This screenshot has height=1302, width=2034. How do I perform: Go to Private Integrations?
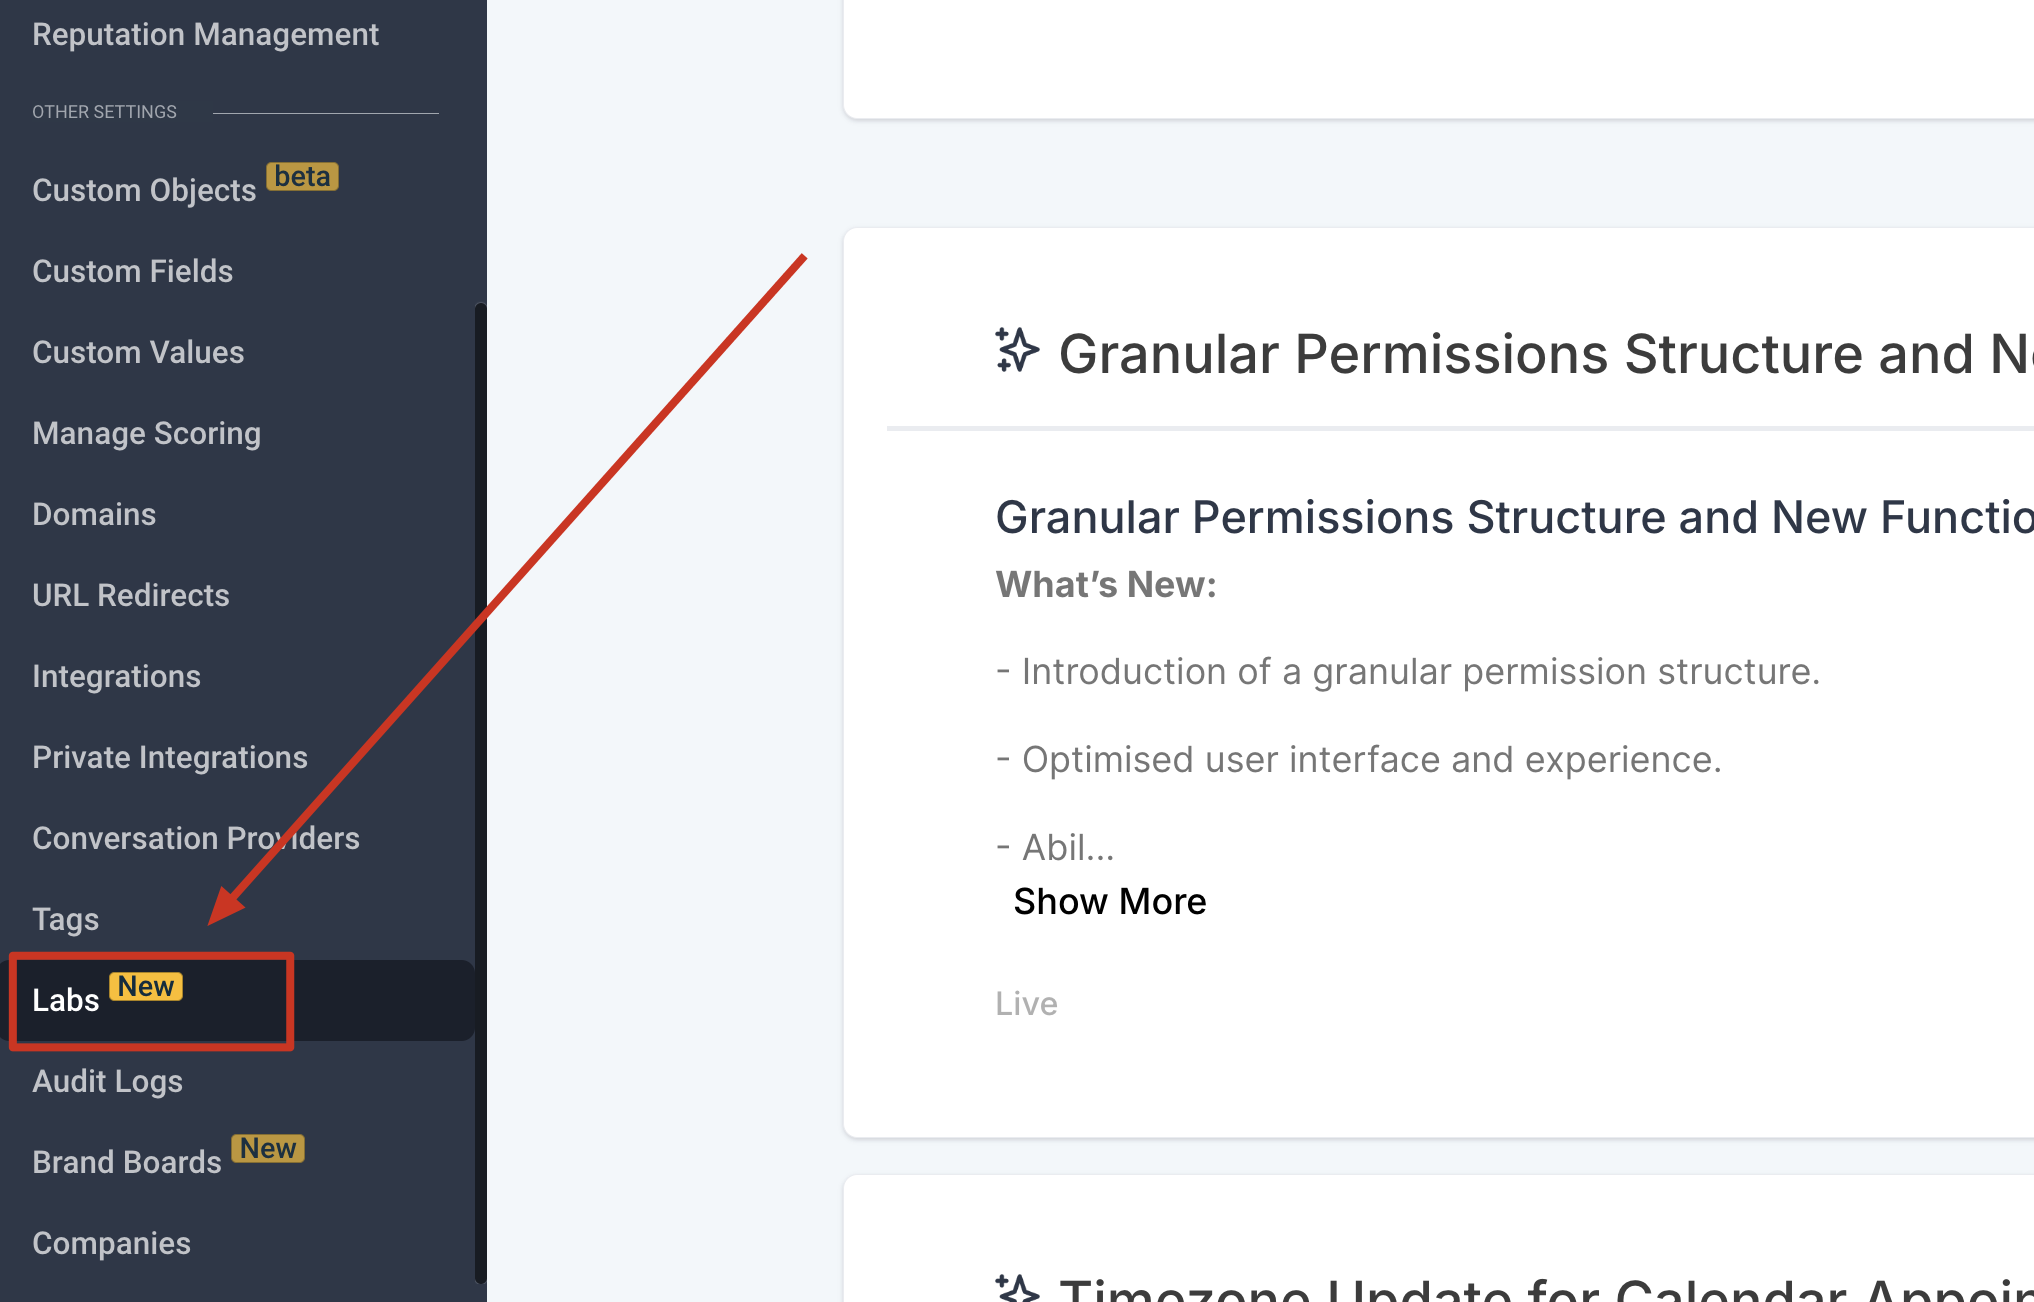pyautogui.click(x=170, y=757)
